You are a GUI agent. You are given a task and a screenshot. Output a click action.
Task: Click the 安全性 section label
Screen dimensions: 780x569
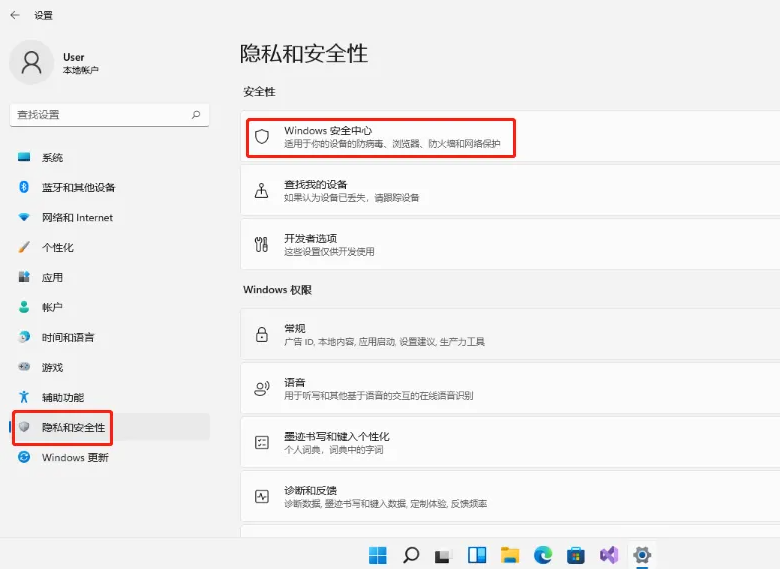259,92
